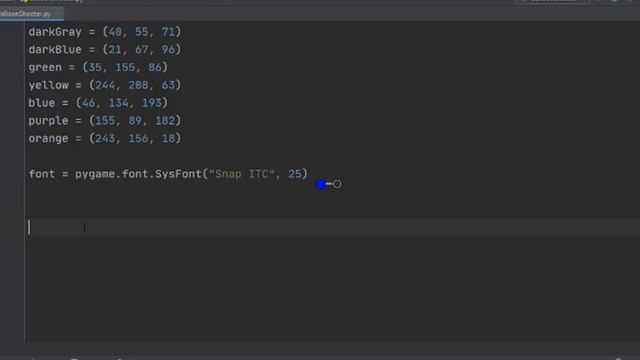This screenshot has height=360, width=640.
Task: Click pygame.font.SysFont in the font line
Action: pos(138,174)
